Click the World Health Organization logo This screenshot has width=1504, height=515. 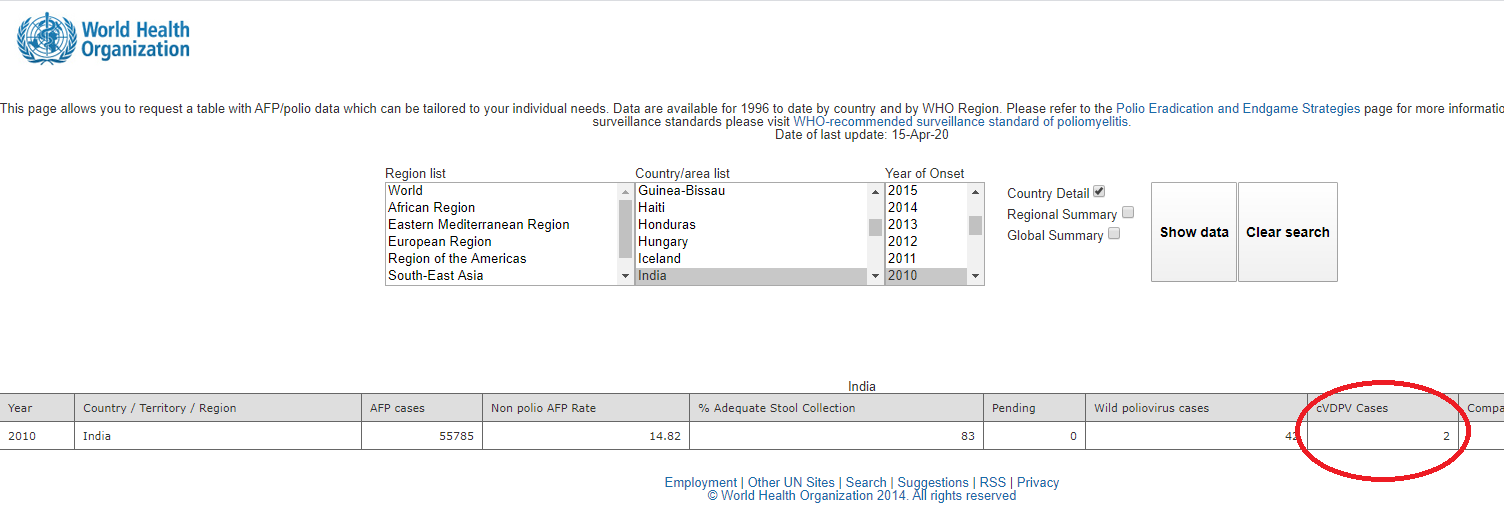click(x=104, y=39)
